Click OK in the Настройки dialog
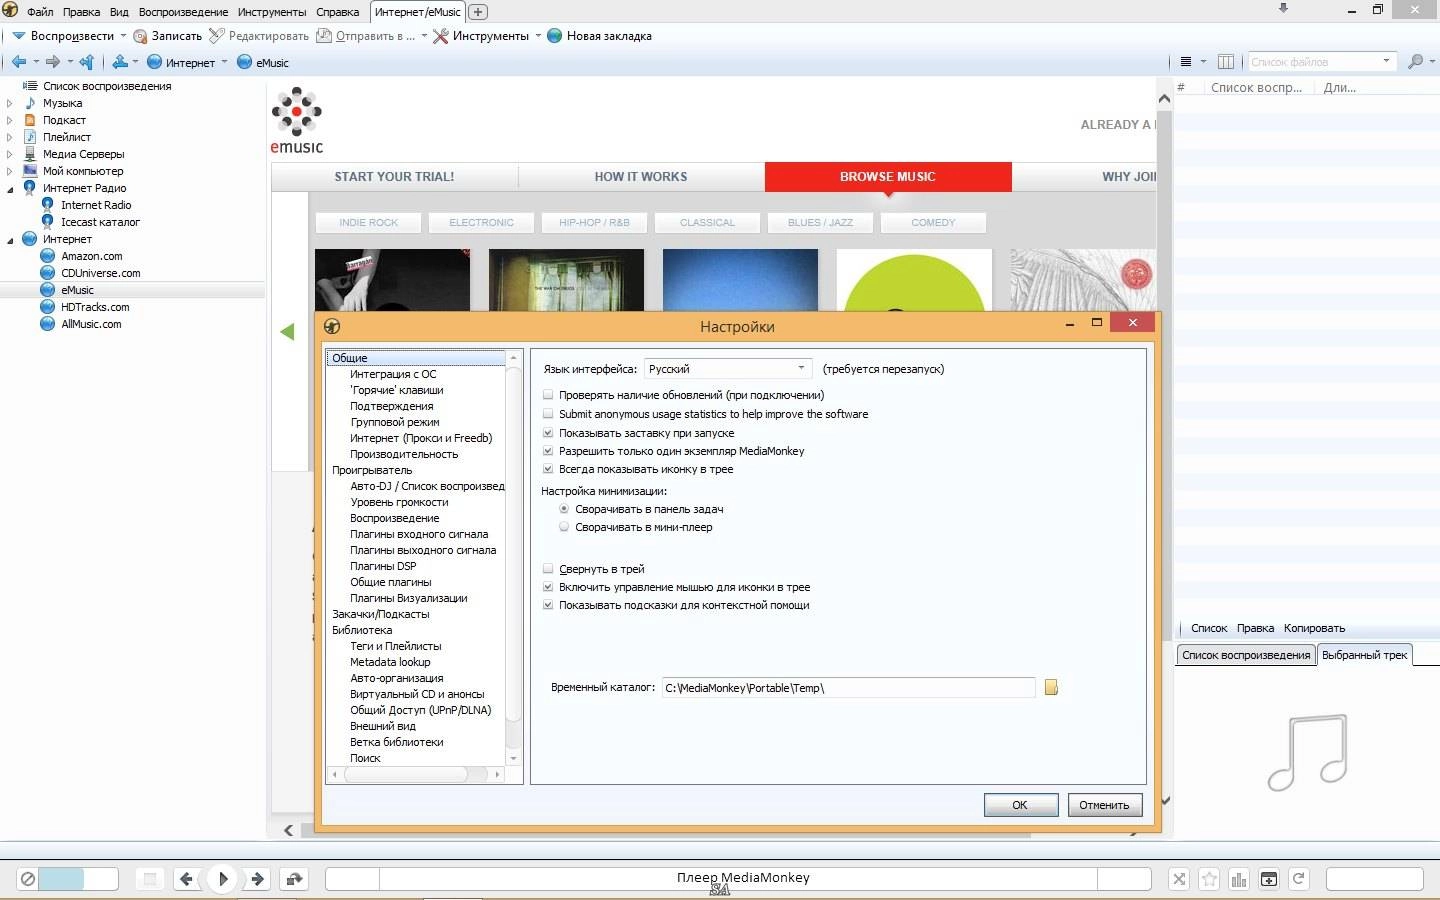Screen dimensions: 1440x900 (x=1020, y=805)
